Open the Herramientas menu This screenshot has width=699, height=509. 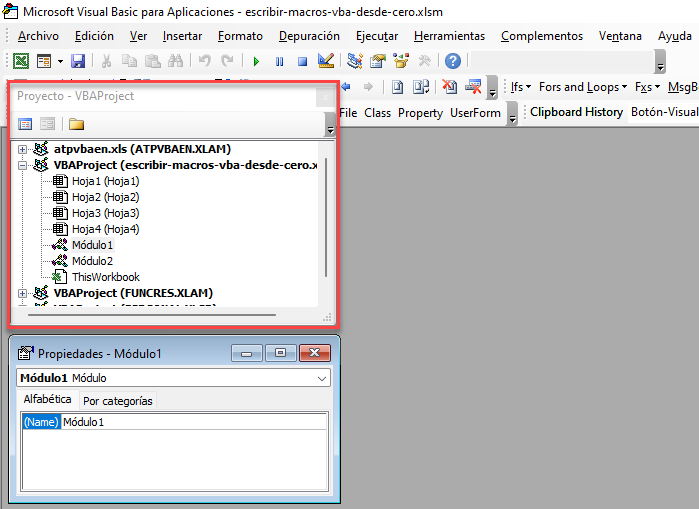tap(449, 36)
